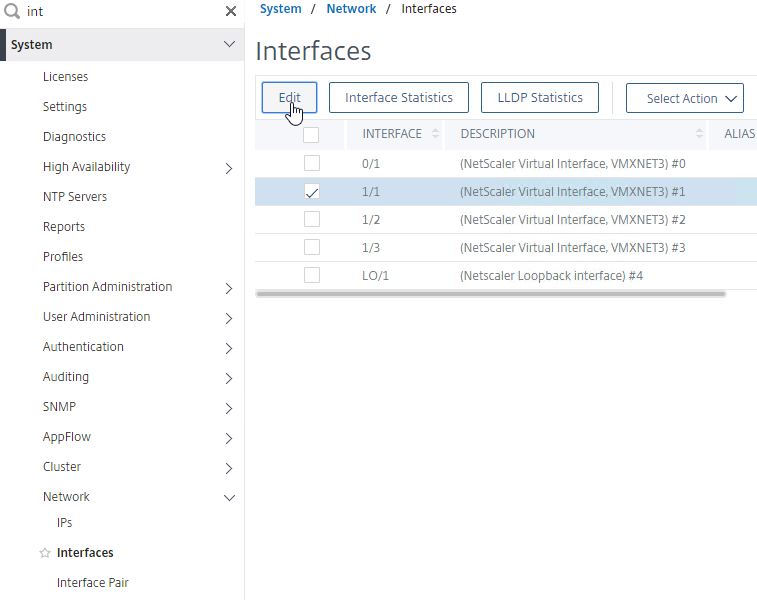Open the Select Action dropdown
Viewport: 757px width, 600px height.
pos(685,98)
